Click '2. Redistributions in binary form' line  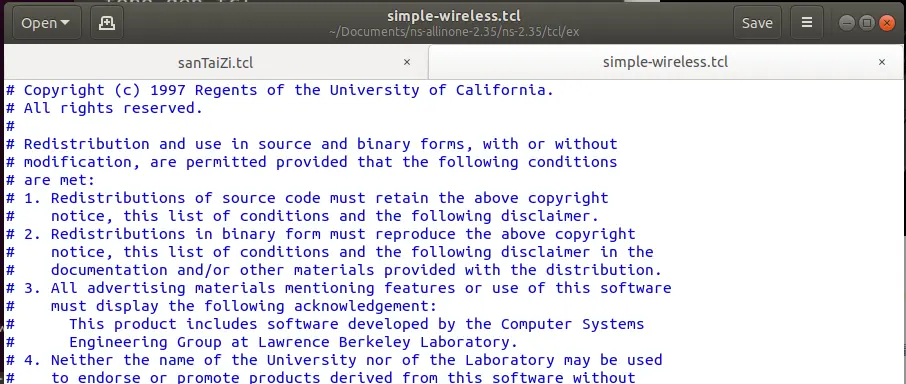point(321,234)
